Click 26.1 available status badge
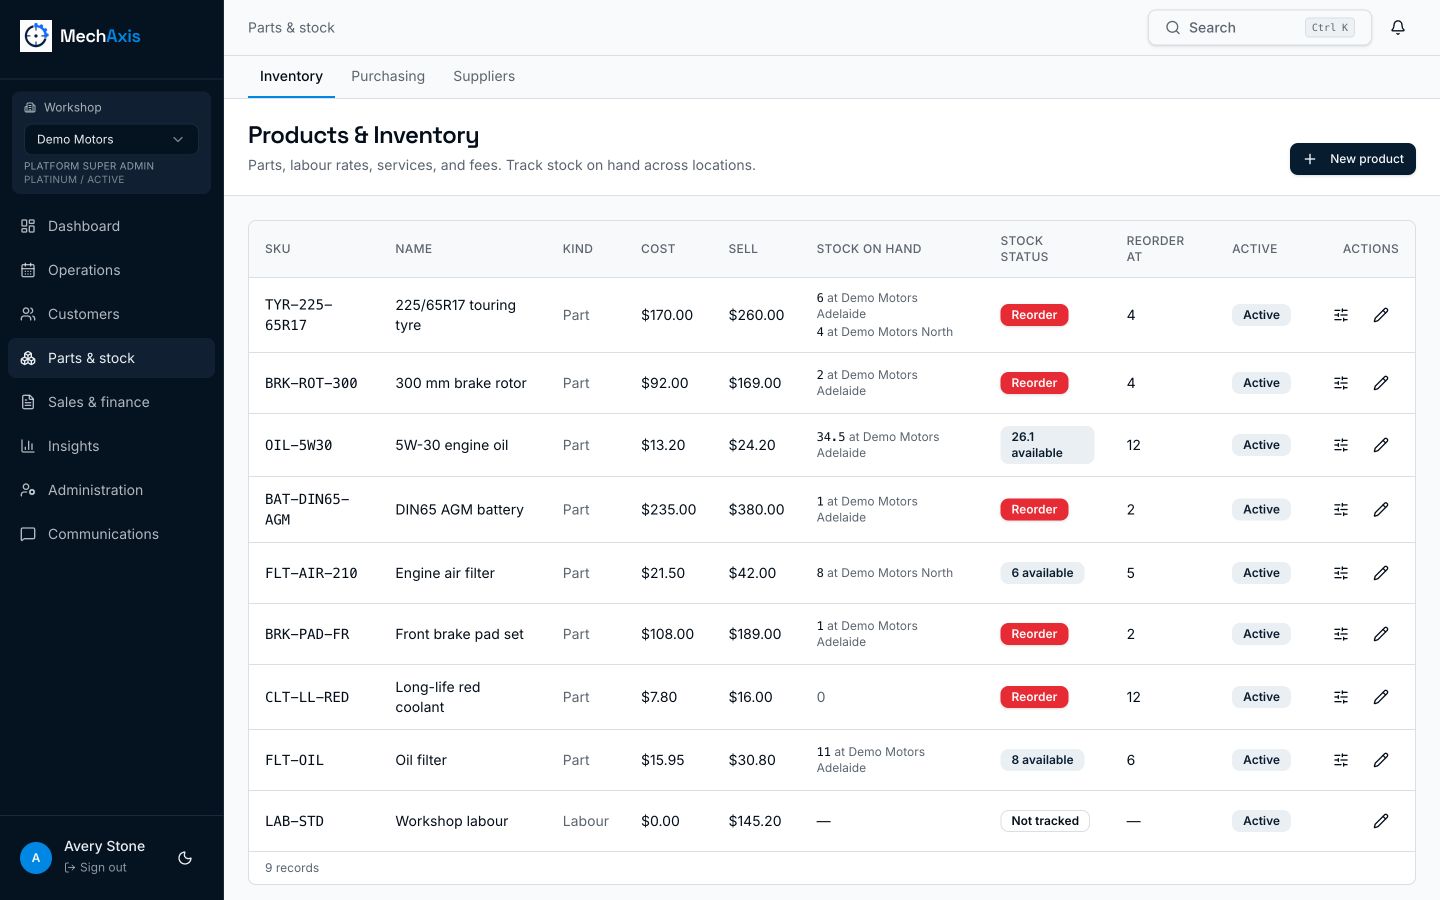The image size is (1440, 900). click(x=1047, y=445)
